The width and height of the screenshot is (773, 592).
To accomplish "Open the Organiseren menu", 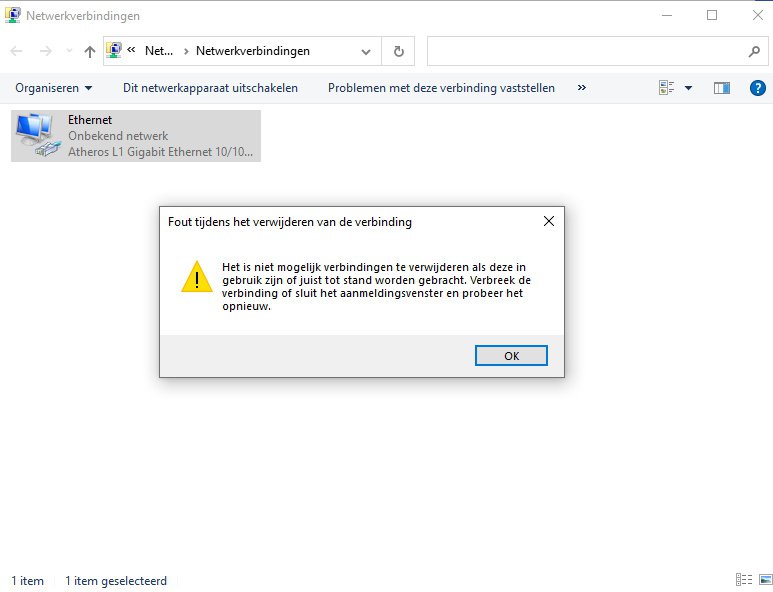I will click(x=53, y=88).
